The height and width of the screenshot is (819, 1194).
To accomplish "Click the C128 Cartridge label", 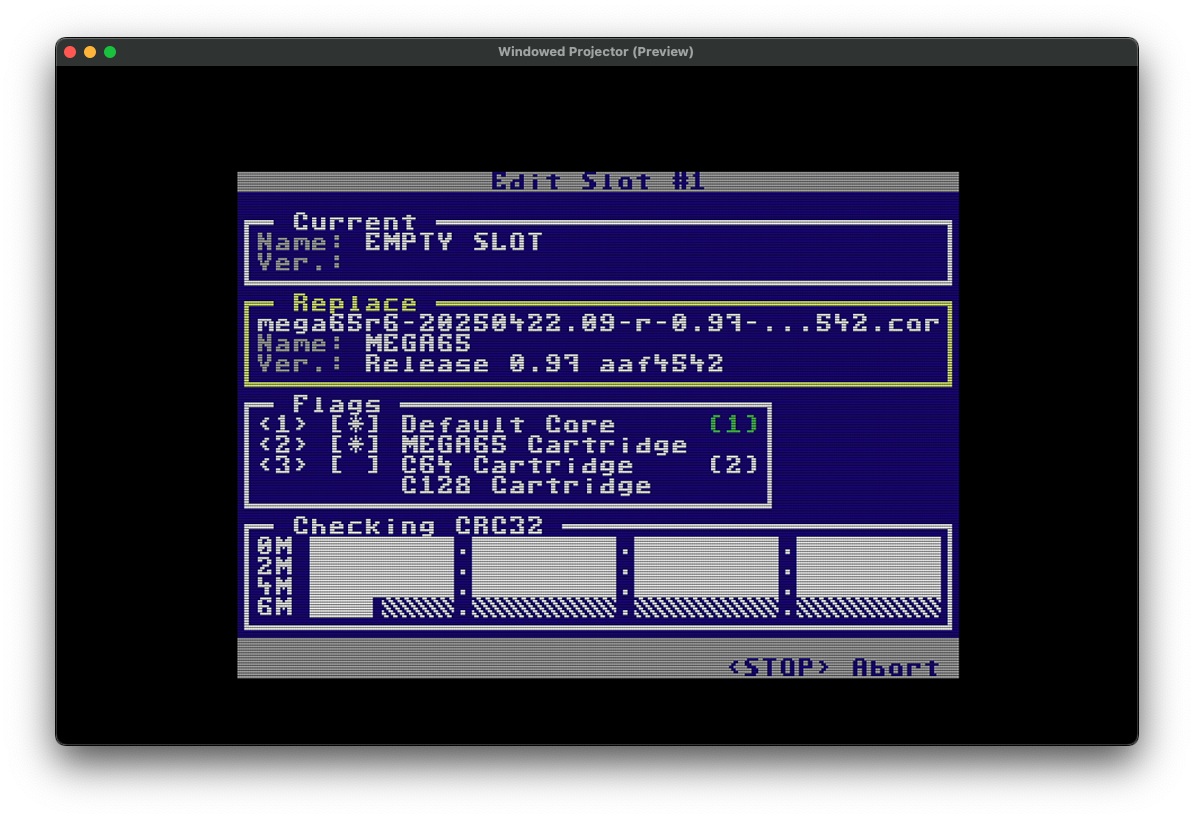I will tap(526, 485).
